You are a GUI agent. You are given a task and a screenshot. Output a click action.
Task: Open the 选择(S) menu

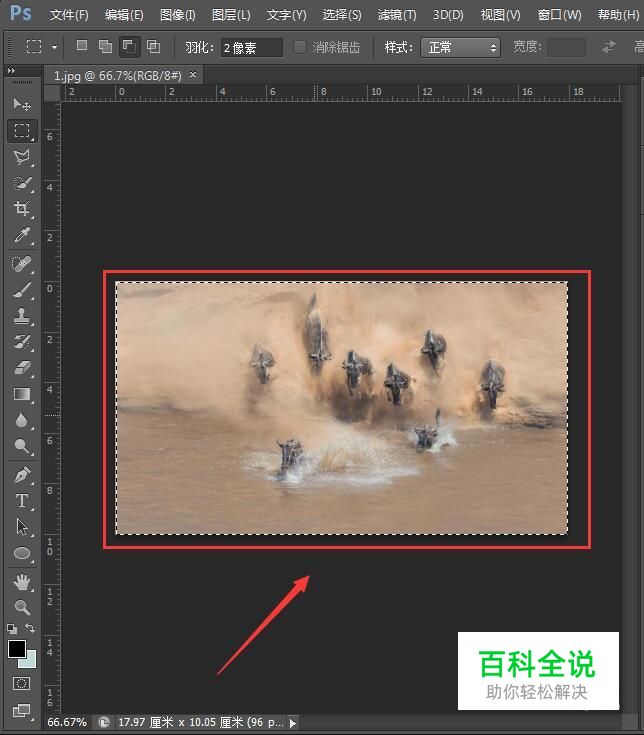point(342,15)
